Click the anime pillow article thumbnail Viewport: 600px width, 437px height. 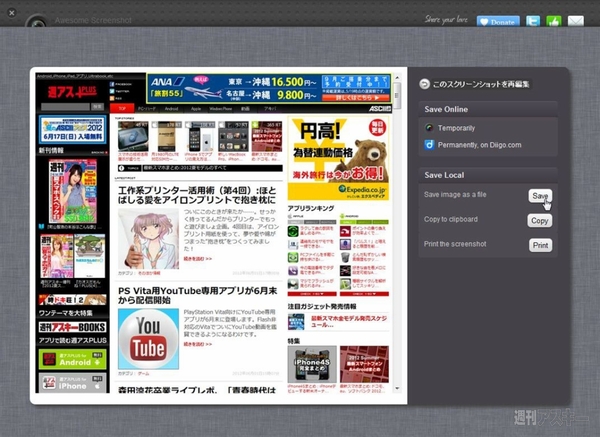(x=148, y=239)
